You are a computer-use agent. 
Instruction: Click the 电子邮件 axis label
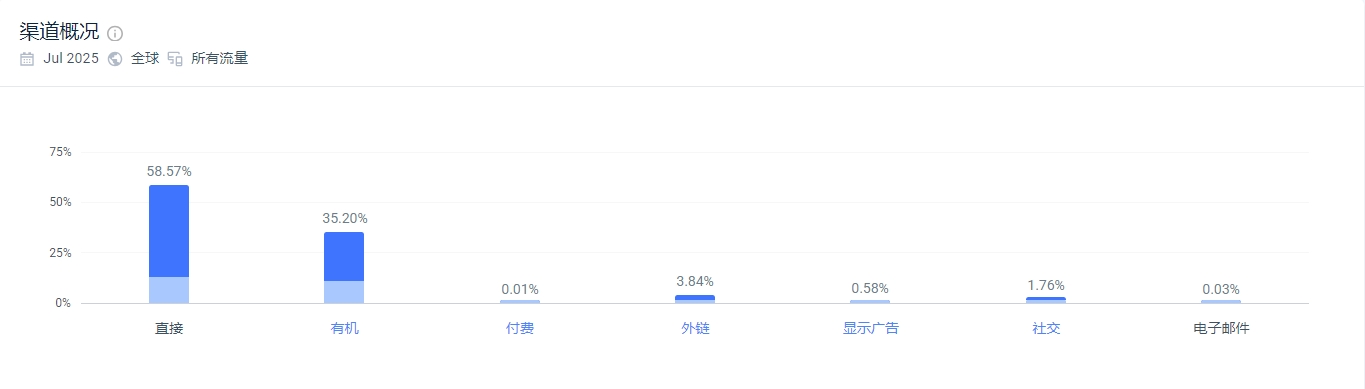pyautogui.click(x=1221, y=328)
